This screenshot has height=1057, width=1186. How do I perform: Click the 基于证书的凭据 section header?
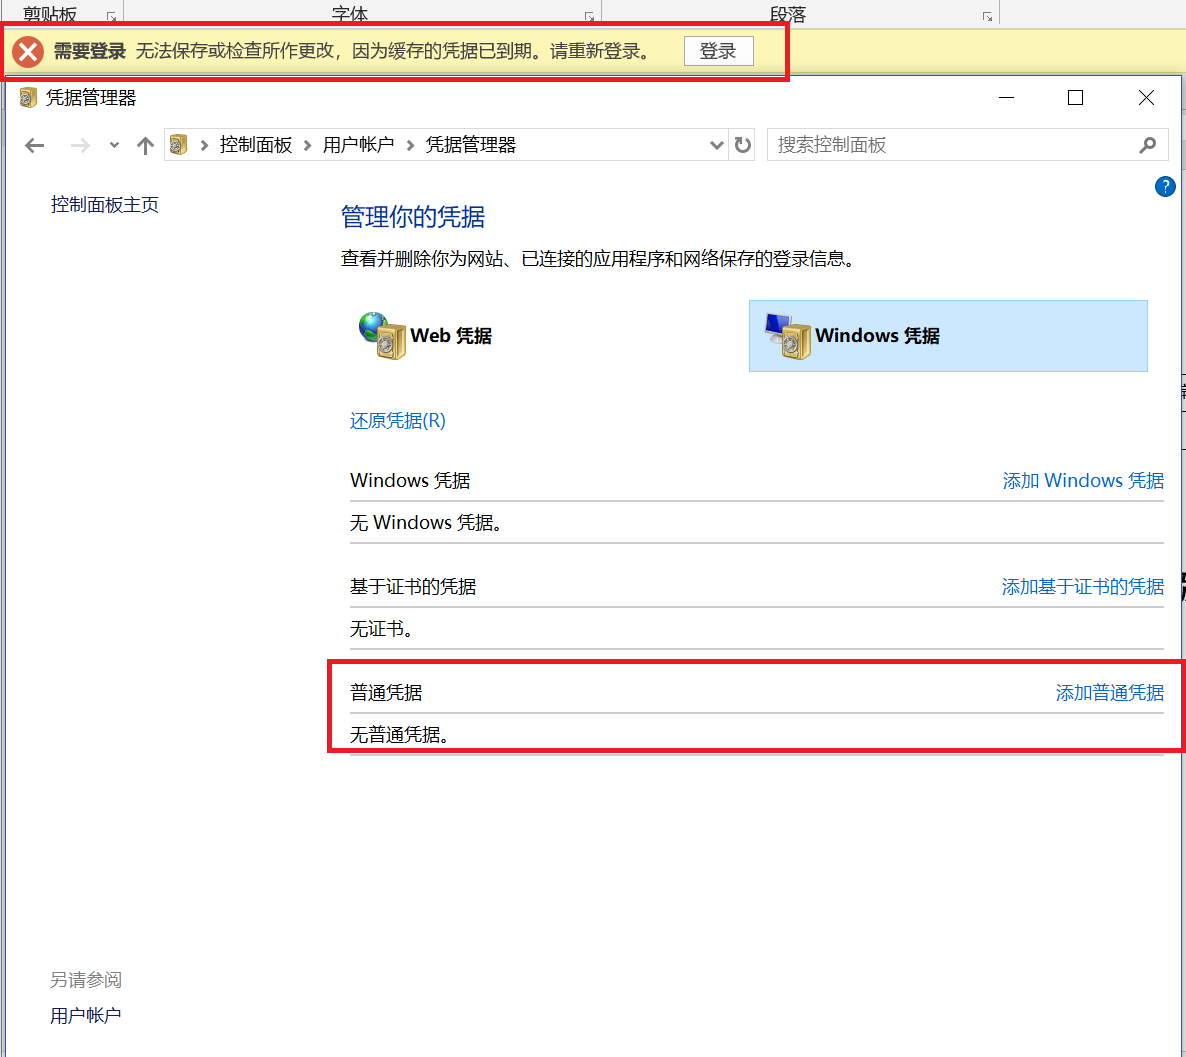[x=413, y=586]
